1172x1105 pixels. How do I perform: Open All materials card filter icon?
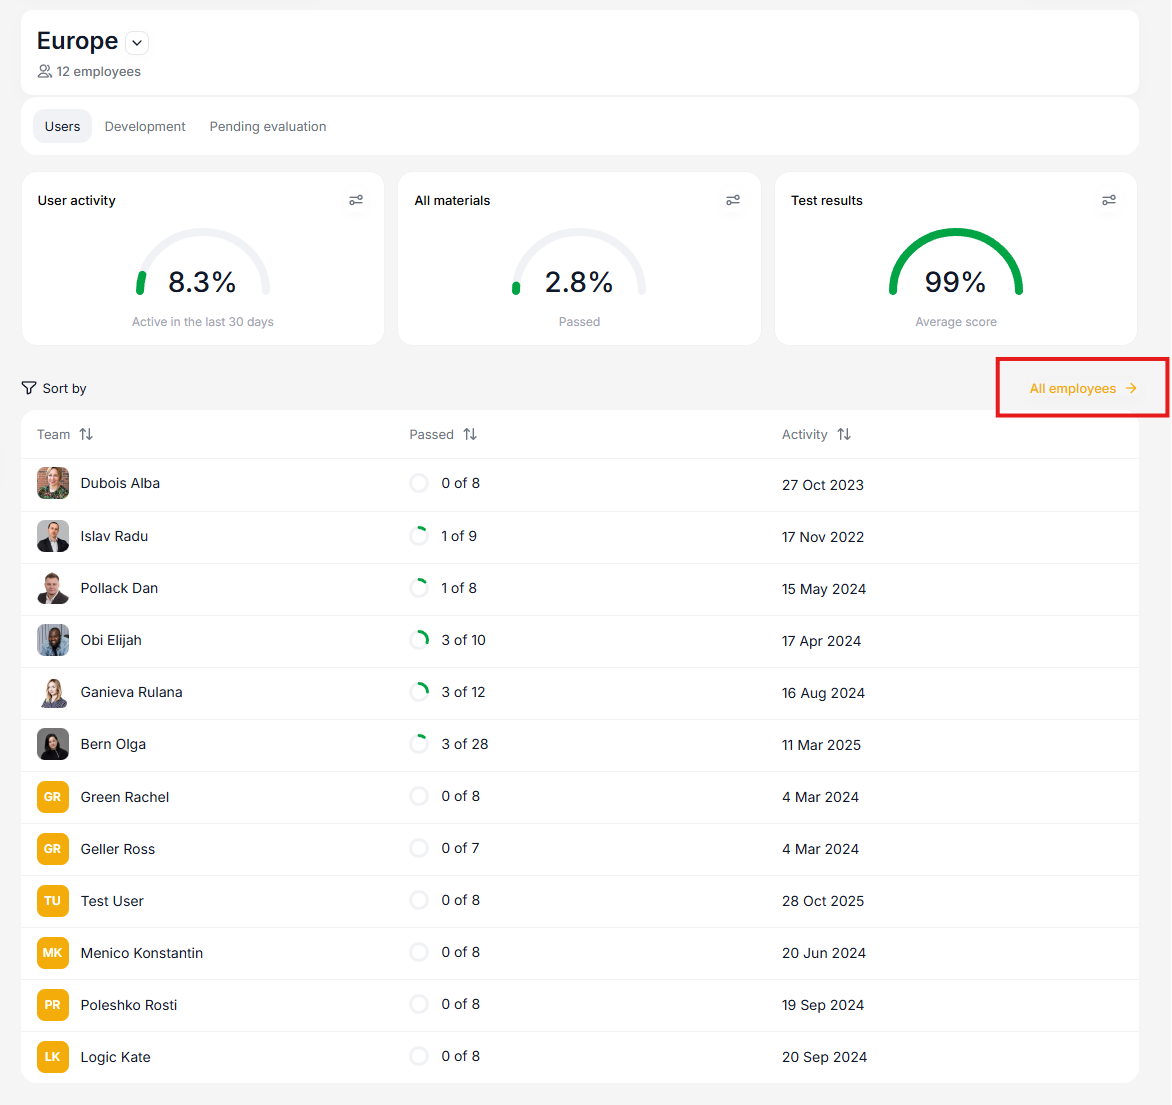point(733,200)
